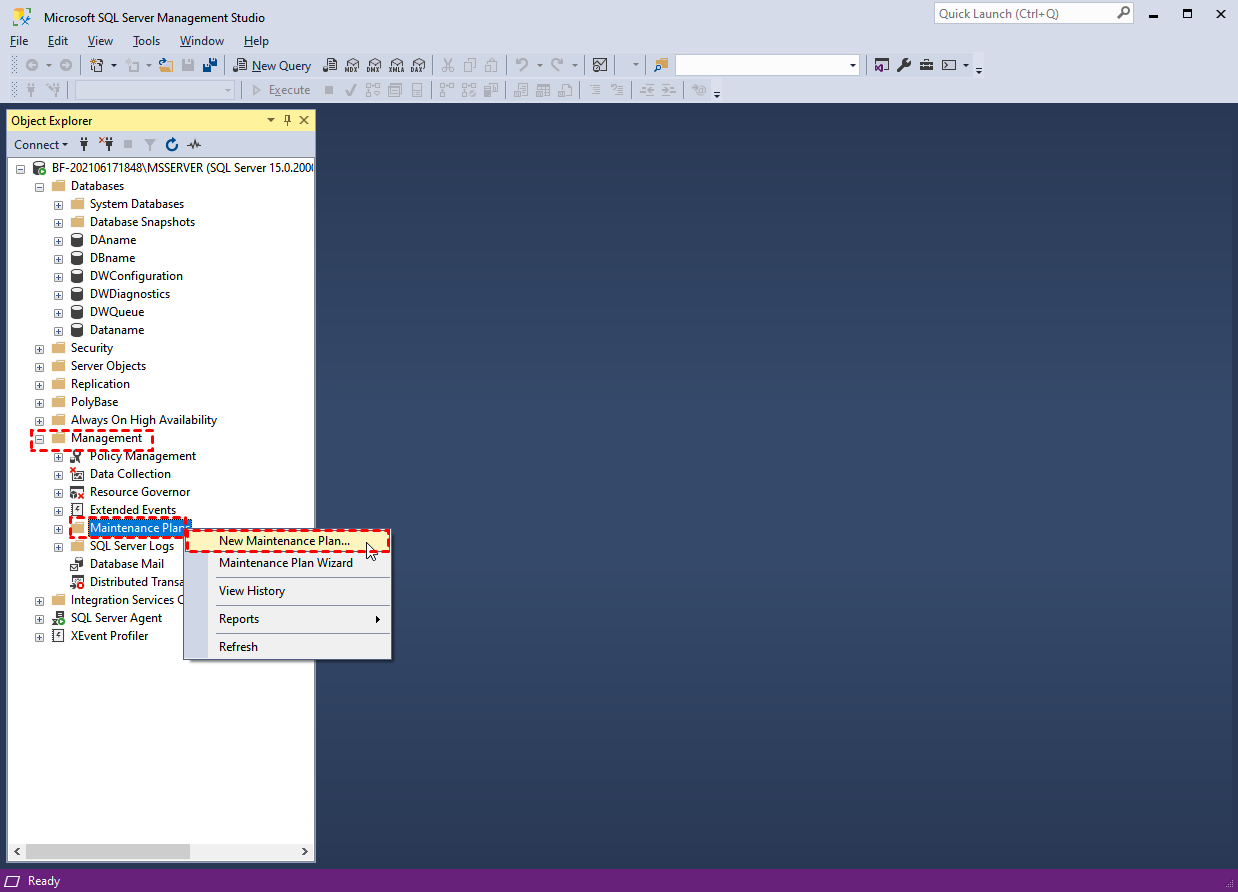Open the command window icon dropdown arrow
1238x892 pixels.
(966, 65)
